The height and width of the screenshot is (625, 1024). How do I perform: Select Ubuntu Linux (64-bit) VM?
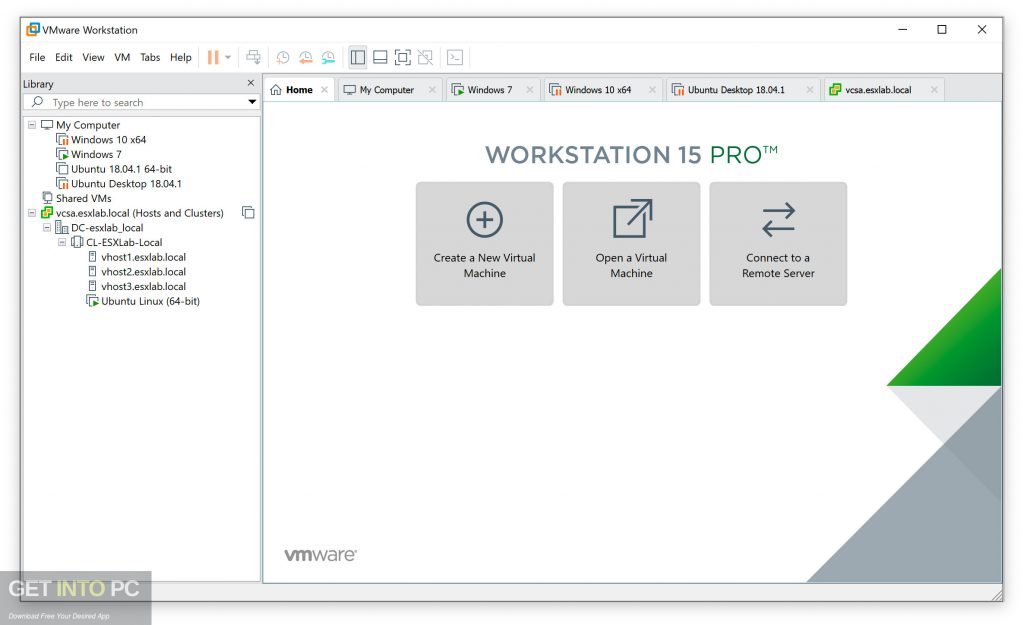click(x=150, y=301)
